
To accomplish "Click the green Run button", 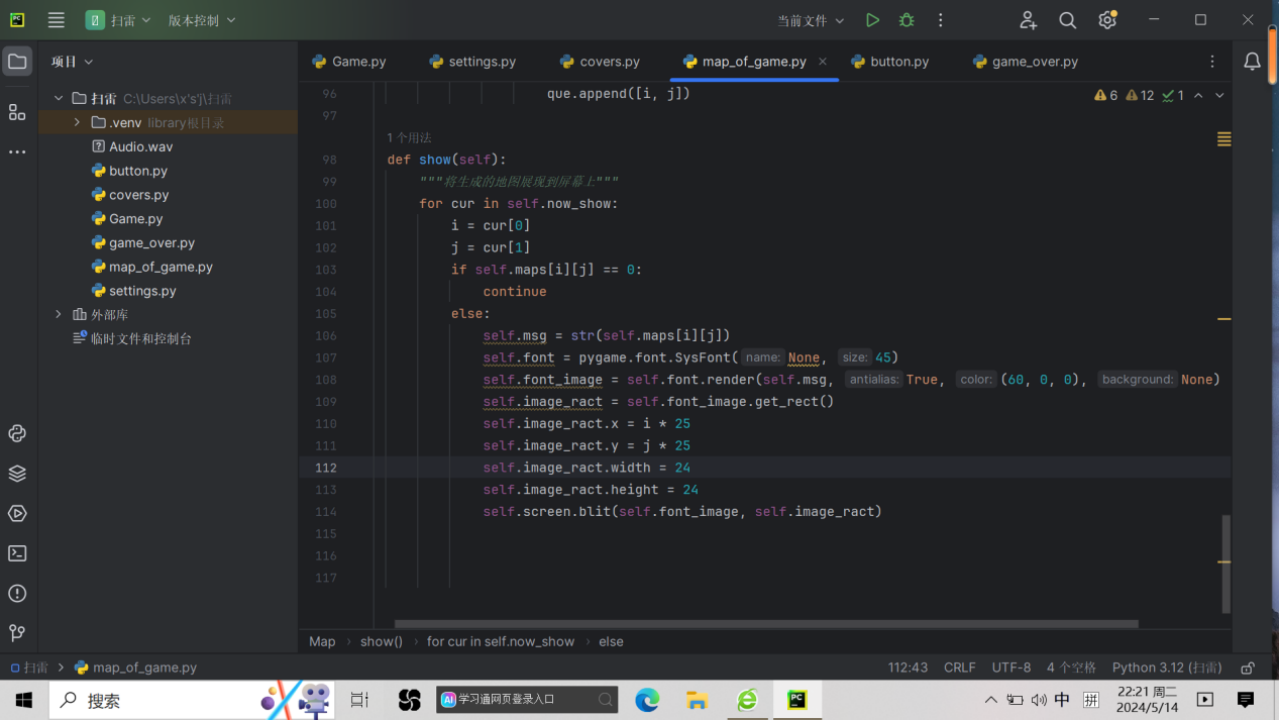I will coord(872,20).
